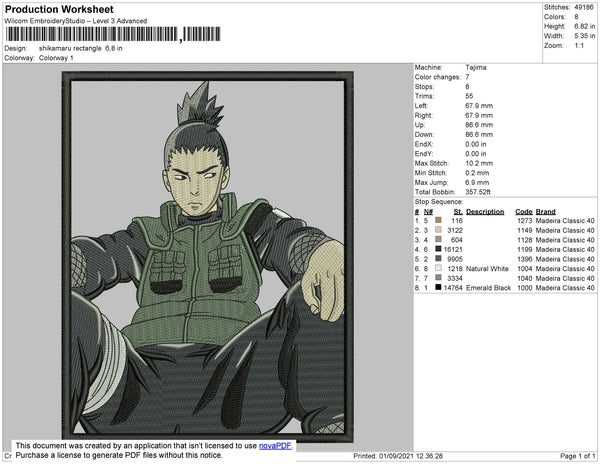The height and width of the screenshot is (464, 600).
Task: Click the Max Jump value 6.9 mm
Action: coord(477,182)
